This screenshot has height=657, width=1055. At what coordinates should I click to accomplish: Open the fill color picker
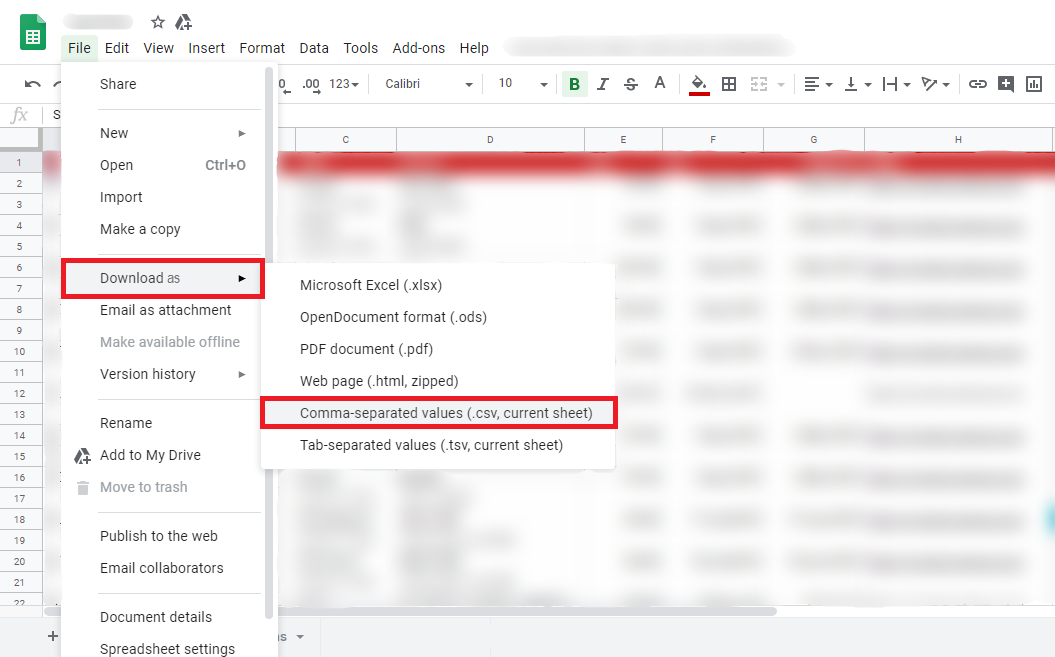point(699,84)
